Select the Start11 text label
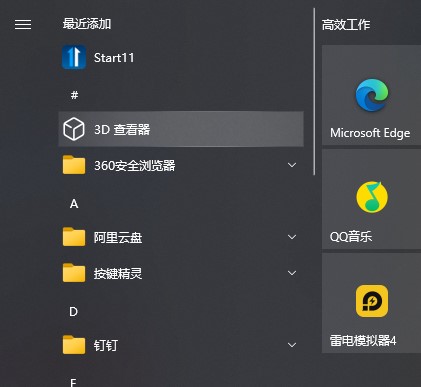This screenshot has height=387, width=421. (x=114, y=58)
